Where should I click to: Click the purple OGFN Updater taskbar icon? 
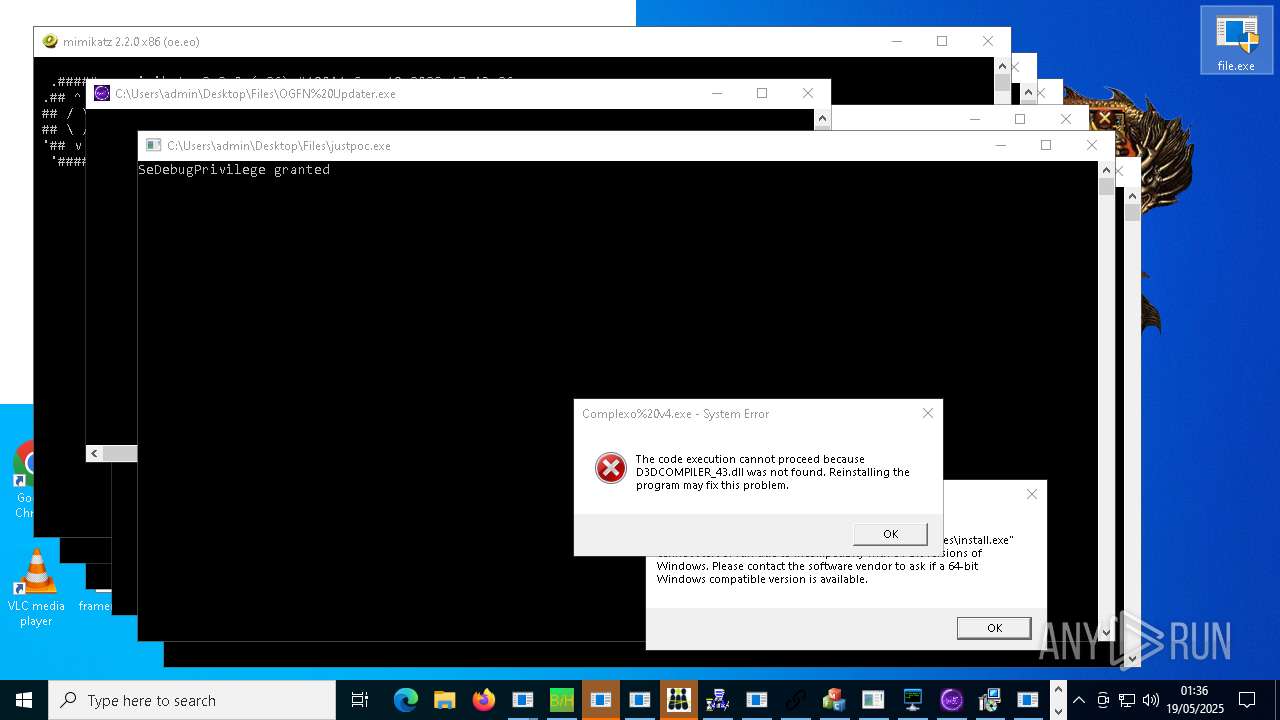[x=952, y=700]
